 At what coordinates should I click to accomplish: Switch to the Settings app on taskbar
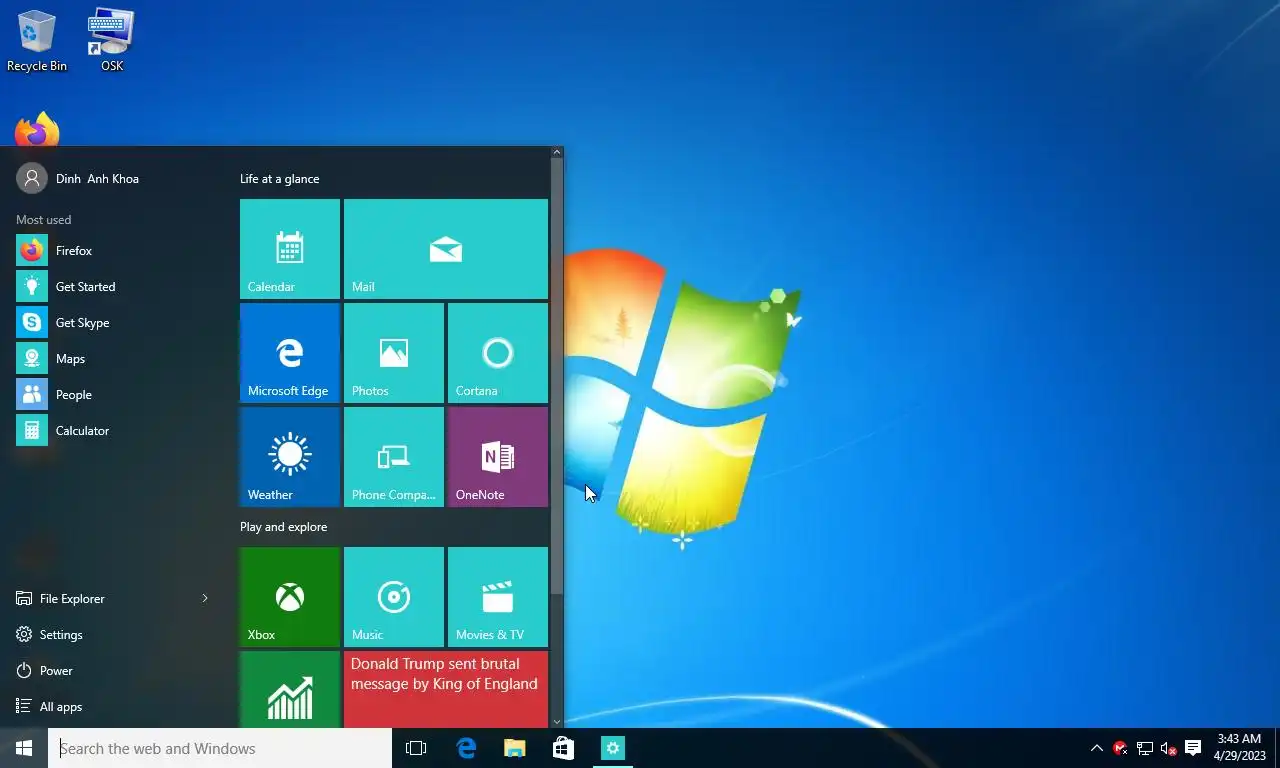[x=613, y=748]
